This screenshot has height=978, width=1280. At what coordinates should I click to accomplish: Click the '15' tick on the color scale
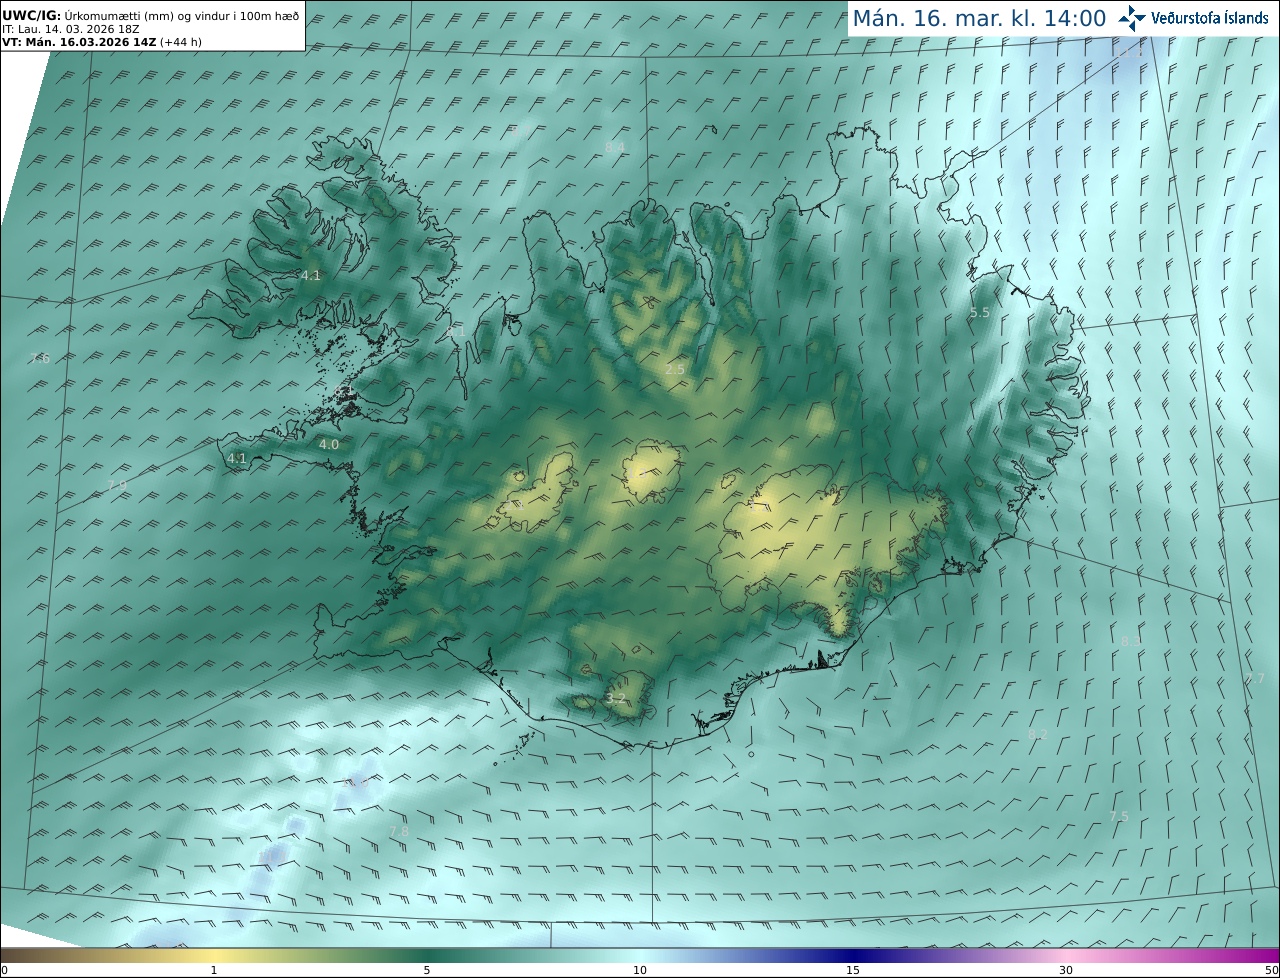click(x=853, y=970)
